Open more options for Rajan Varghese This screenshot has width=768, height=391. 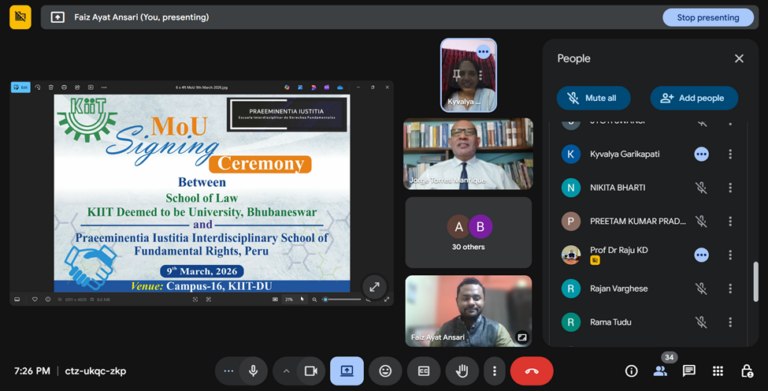coord(730,289)
